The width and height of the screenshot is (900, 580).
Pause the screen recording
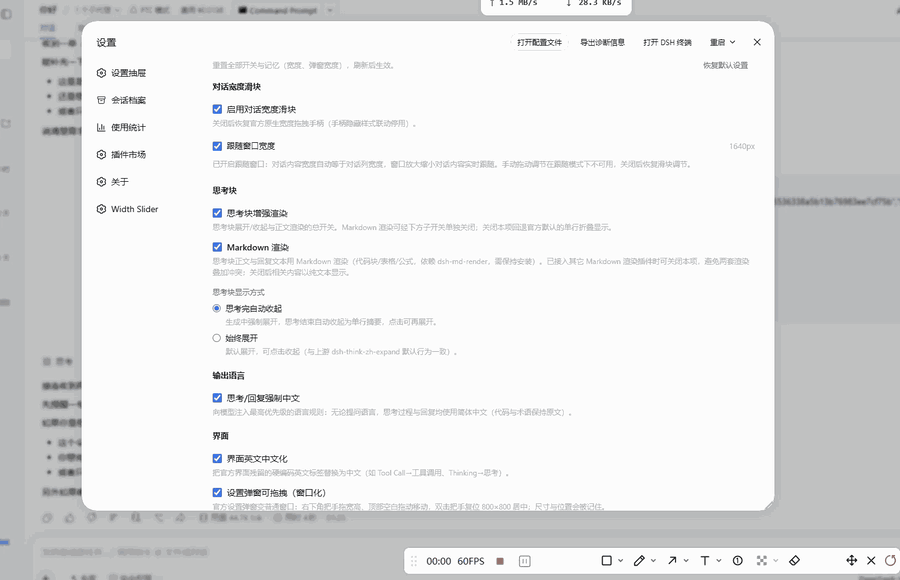[525, 561]
